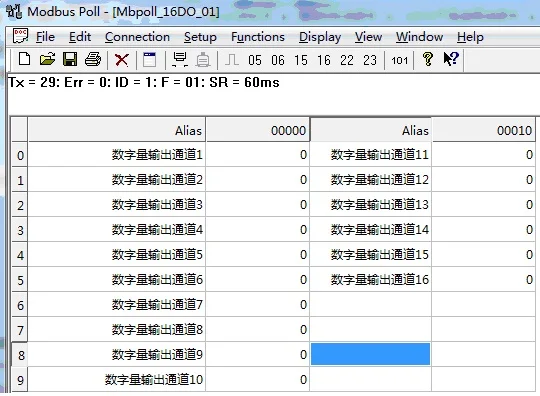Click the New document icon
Image resolution: width=540 pixels, height=396 pixels.
click(x=24, y=59)
